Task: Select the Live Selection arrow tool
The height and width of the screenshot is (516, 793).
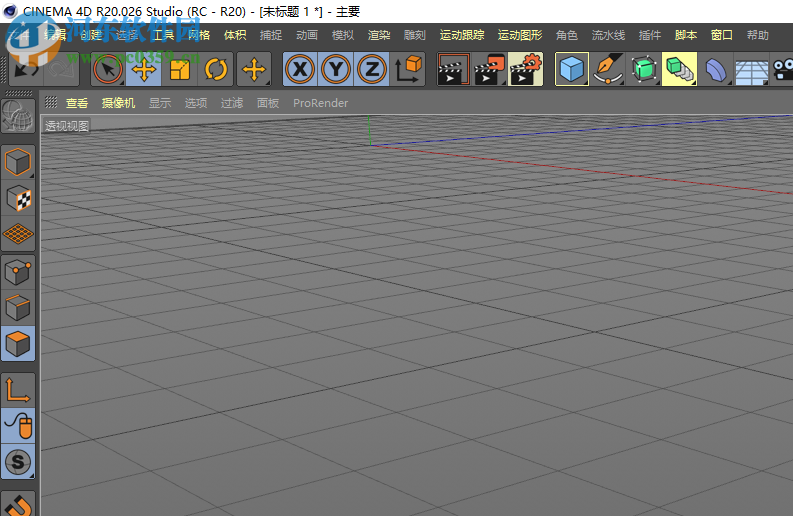Action: click(x=108, y=69)
